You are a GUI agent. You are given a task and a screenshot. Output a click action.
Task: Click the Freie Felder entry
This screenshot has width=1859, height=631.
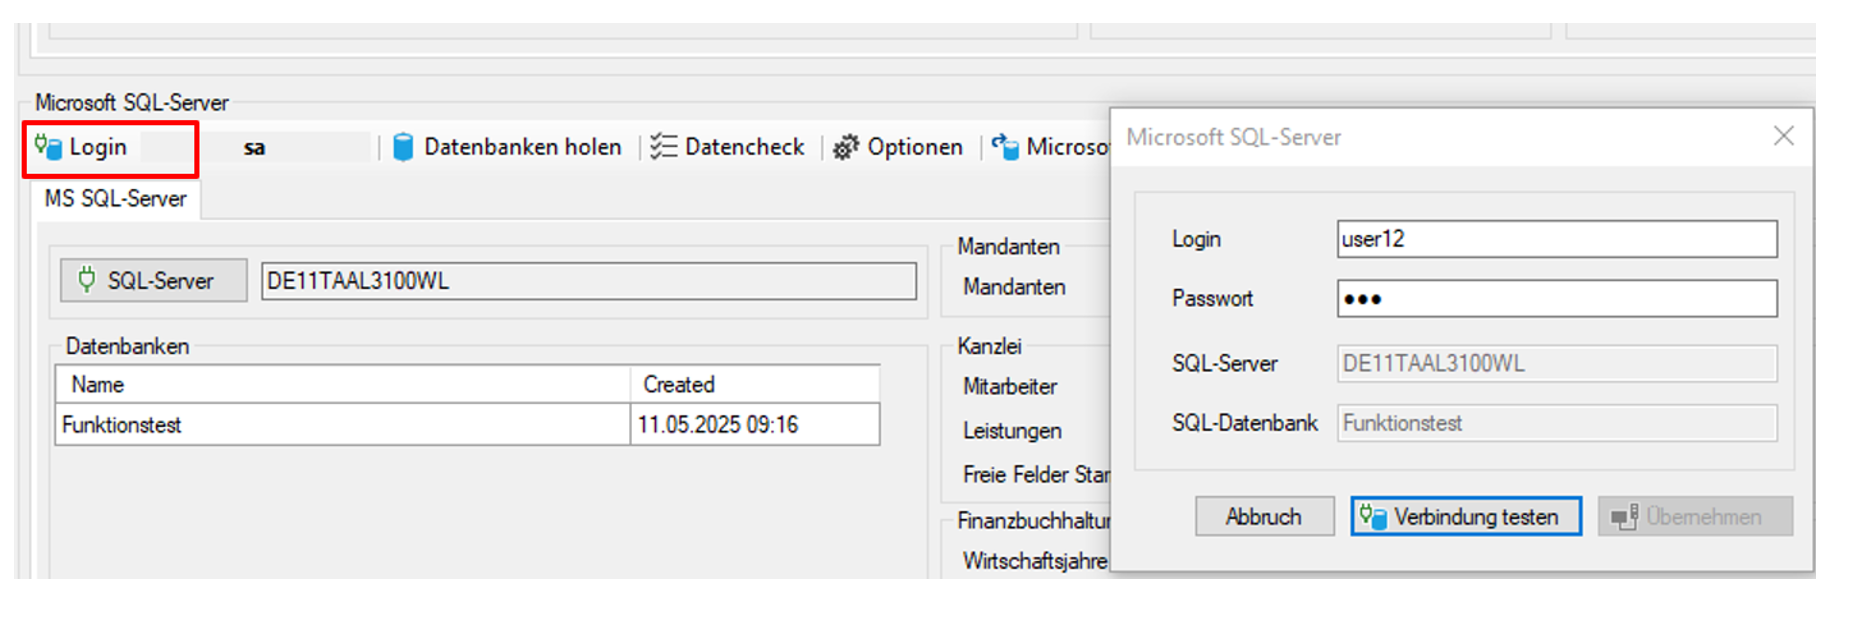(1036, 474)
